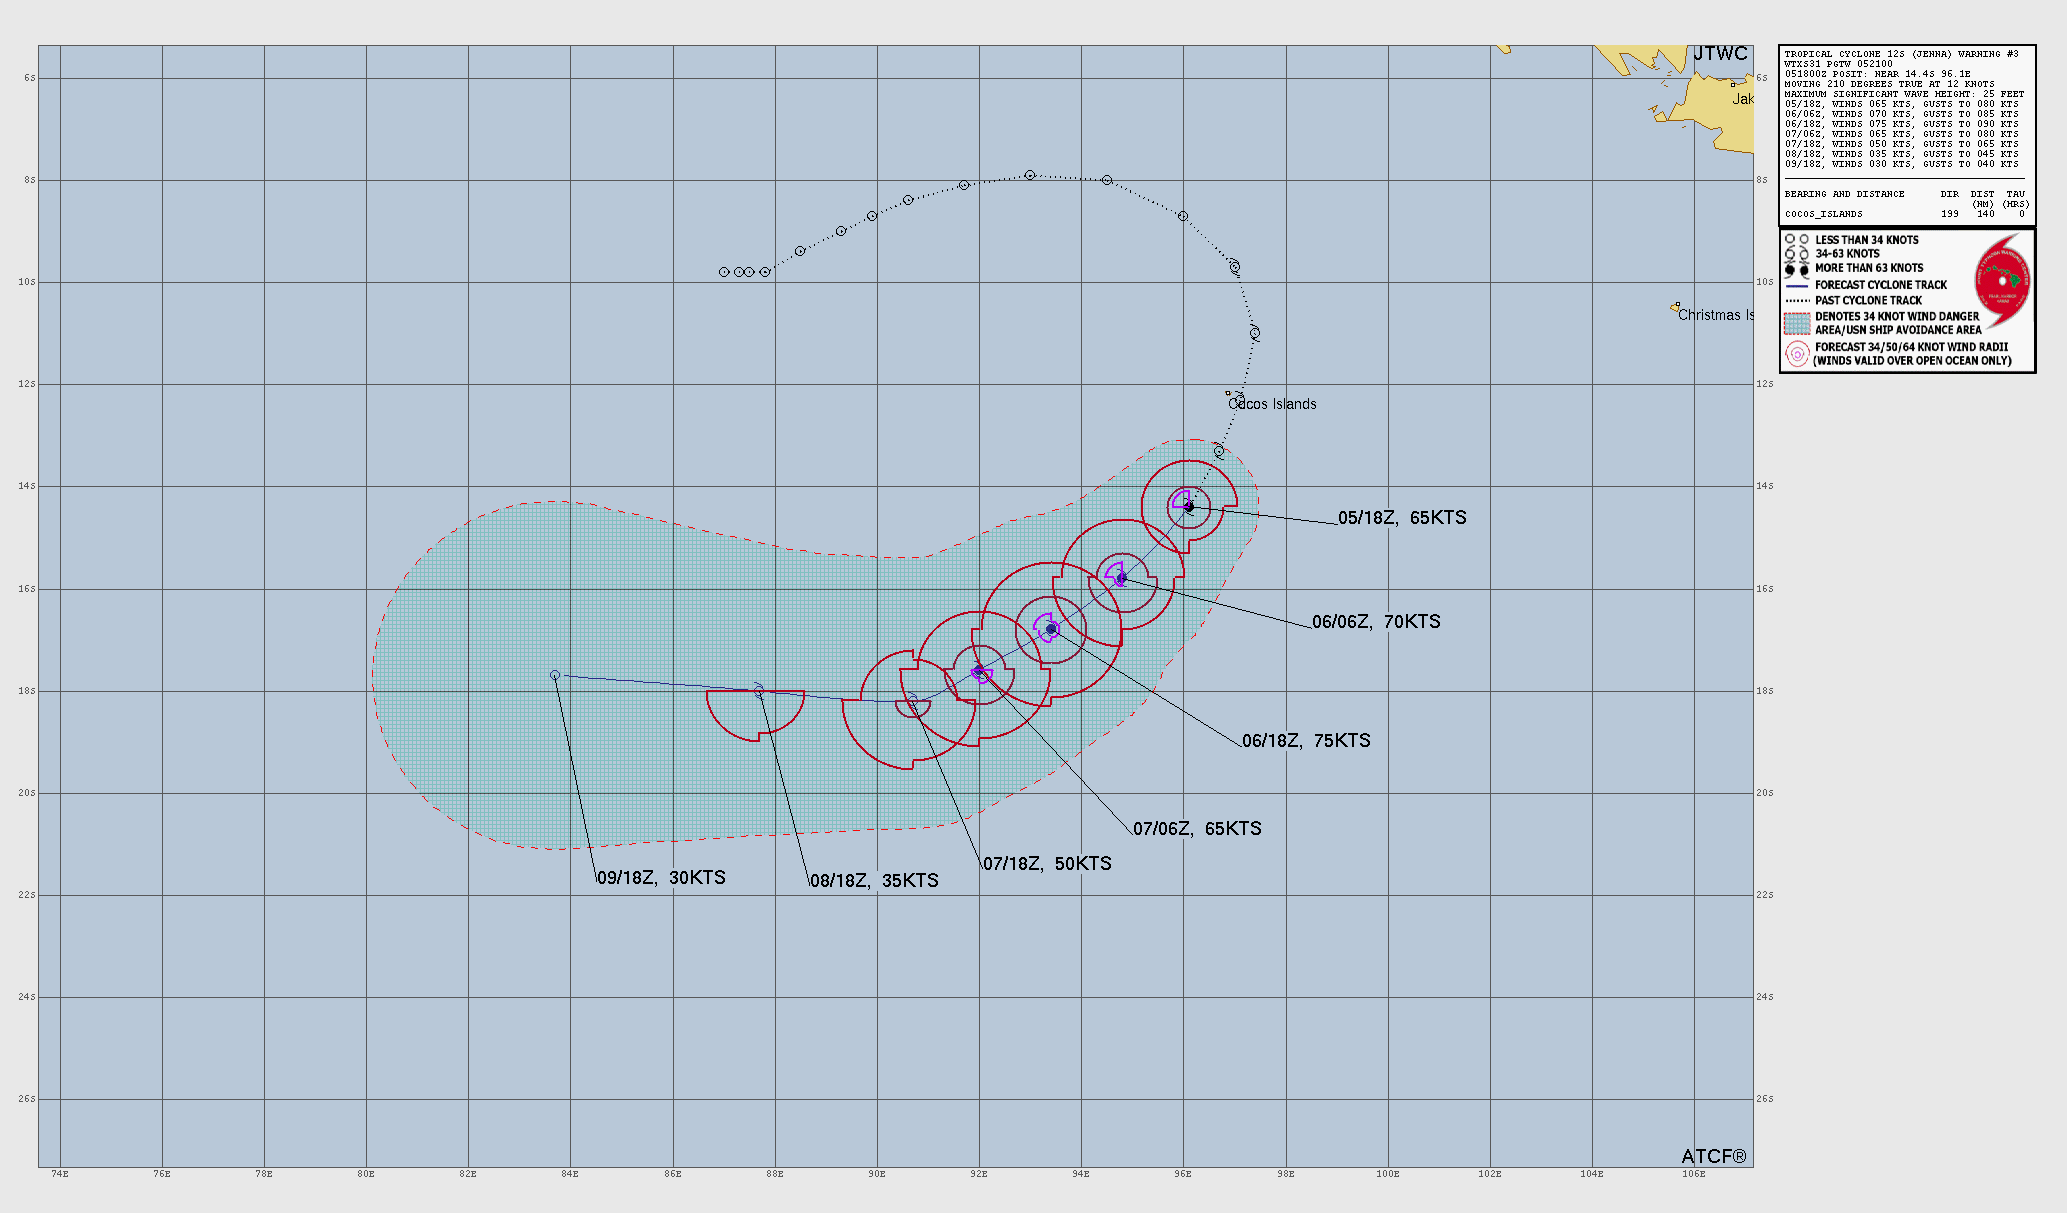
Task: Click the current storm position marker at 05/18Z
Action: coord(1188,507)
